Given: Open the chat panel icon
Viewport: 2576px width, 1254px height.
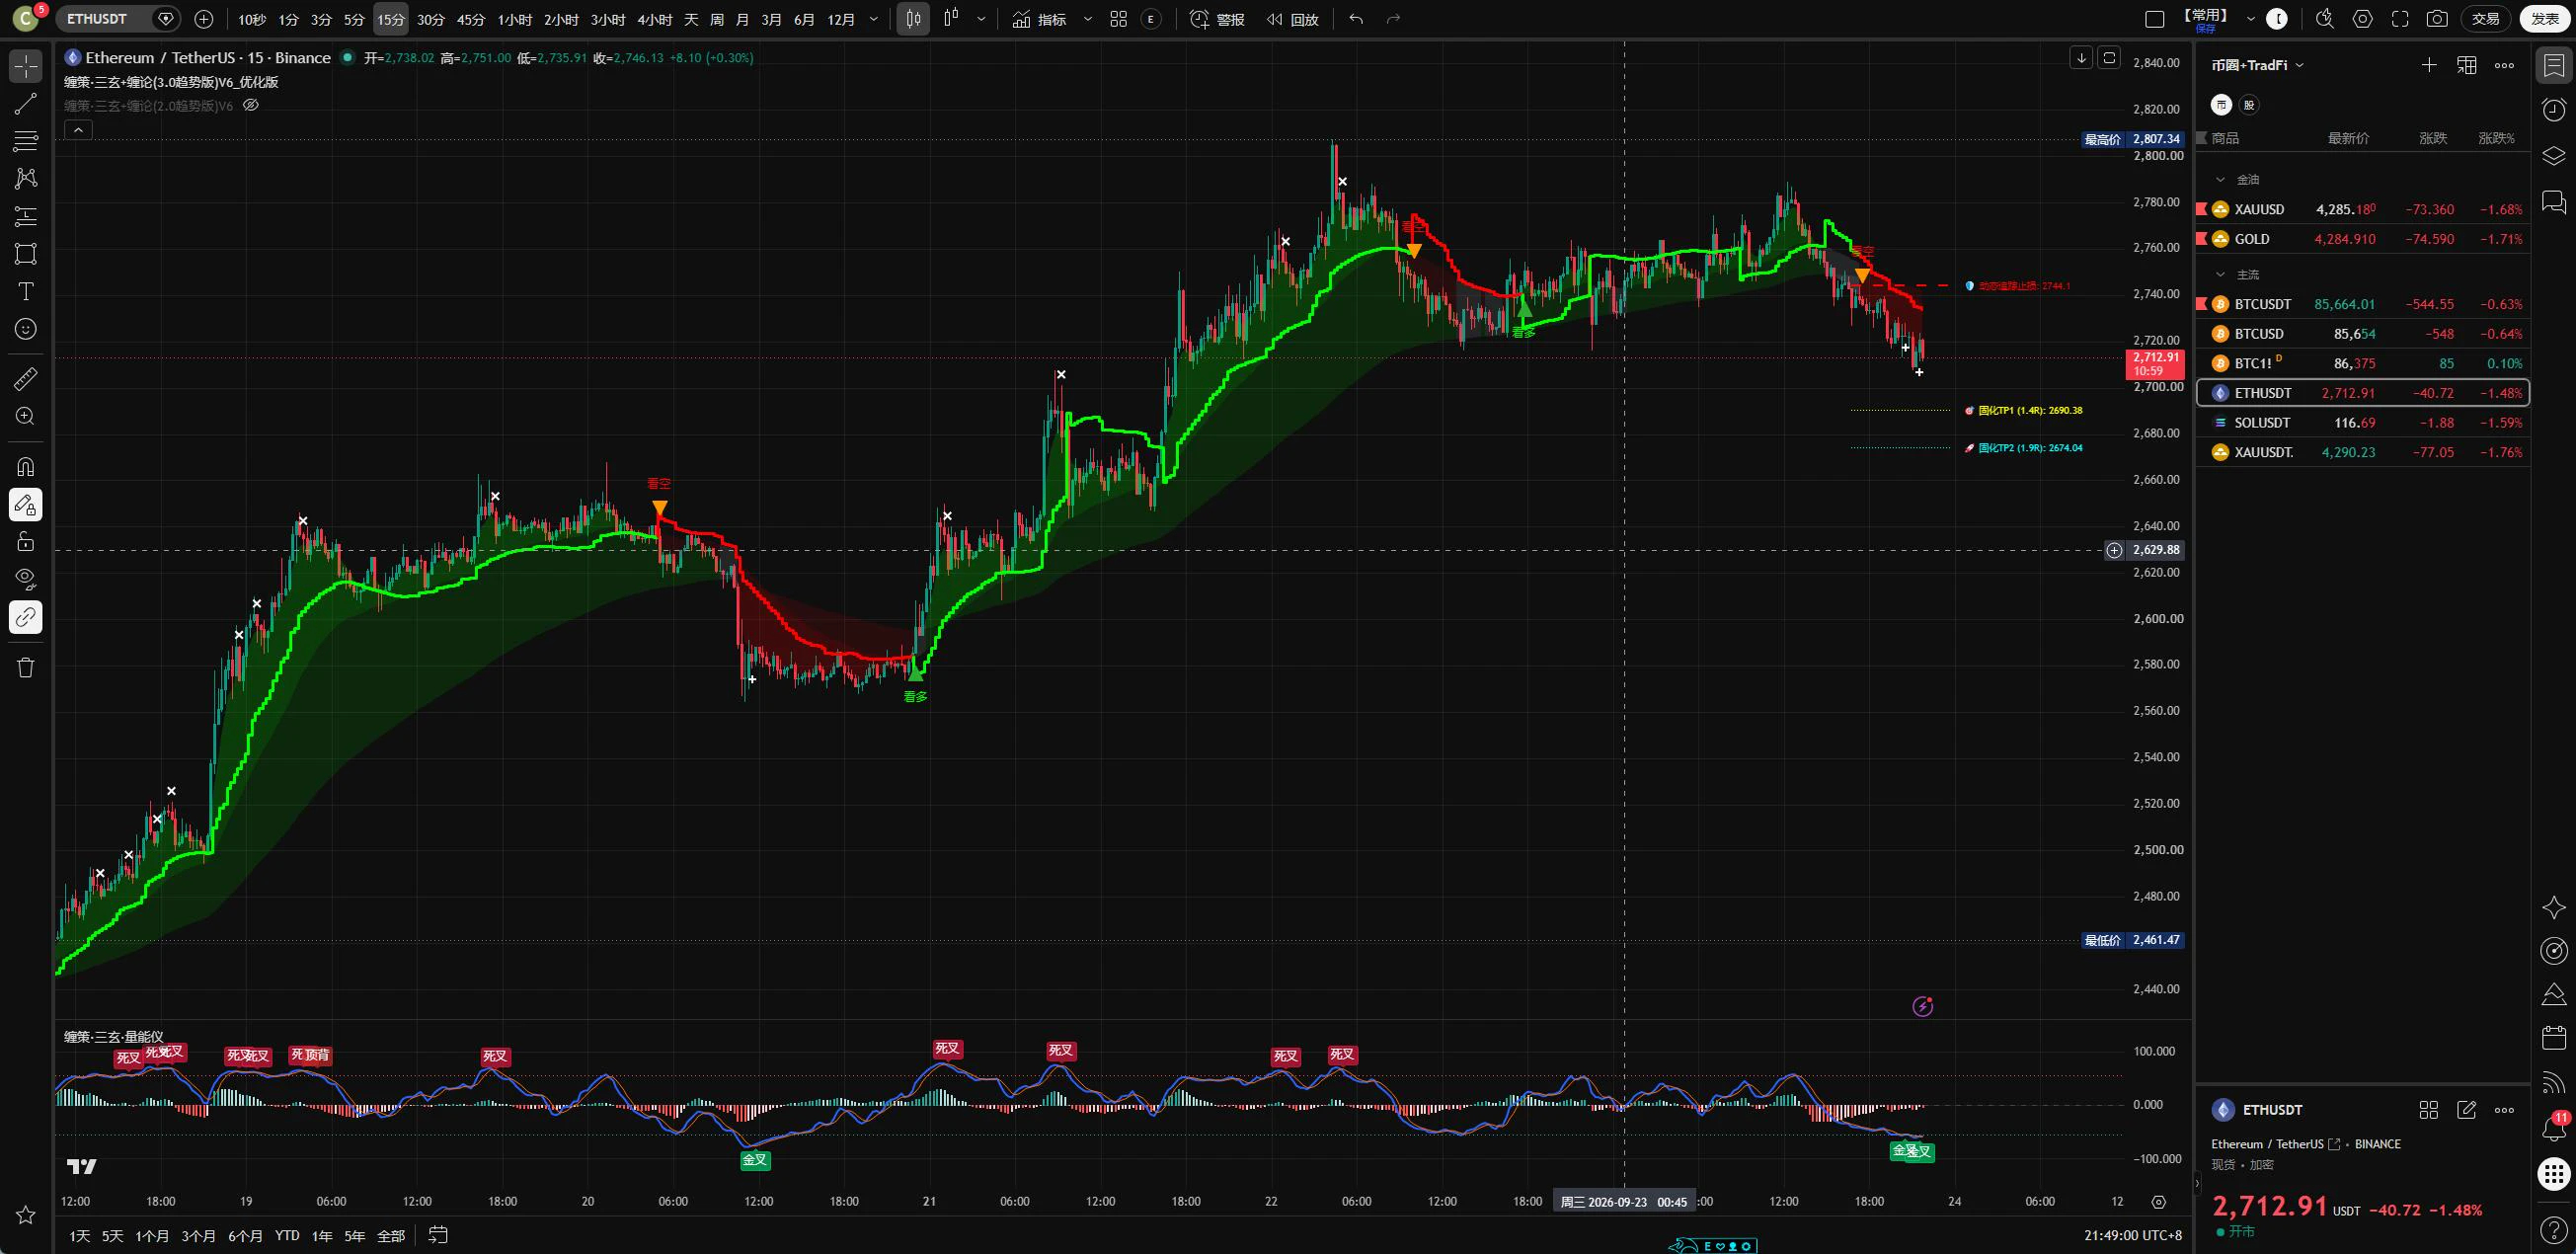Looking at the screenshot, I should [x=2554, y=203].
